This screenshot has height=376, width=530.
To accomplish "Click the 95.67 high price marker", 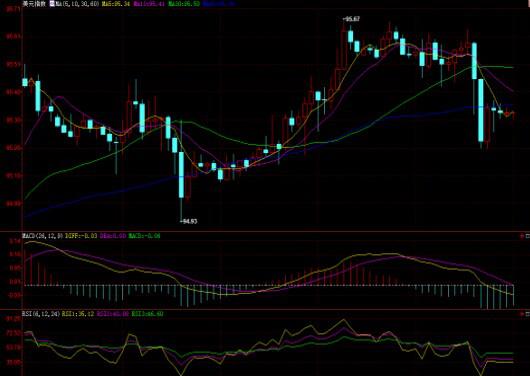I will (352, 19).
